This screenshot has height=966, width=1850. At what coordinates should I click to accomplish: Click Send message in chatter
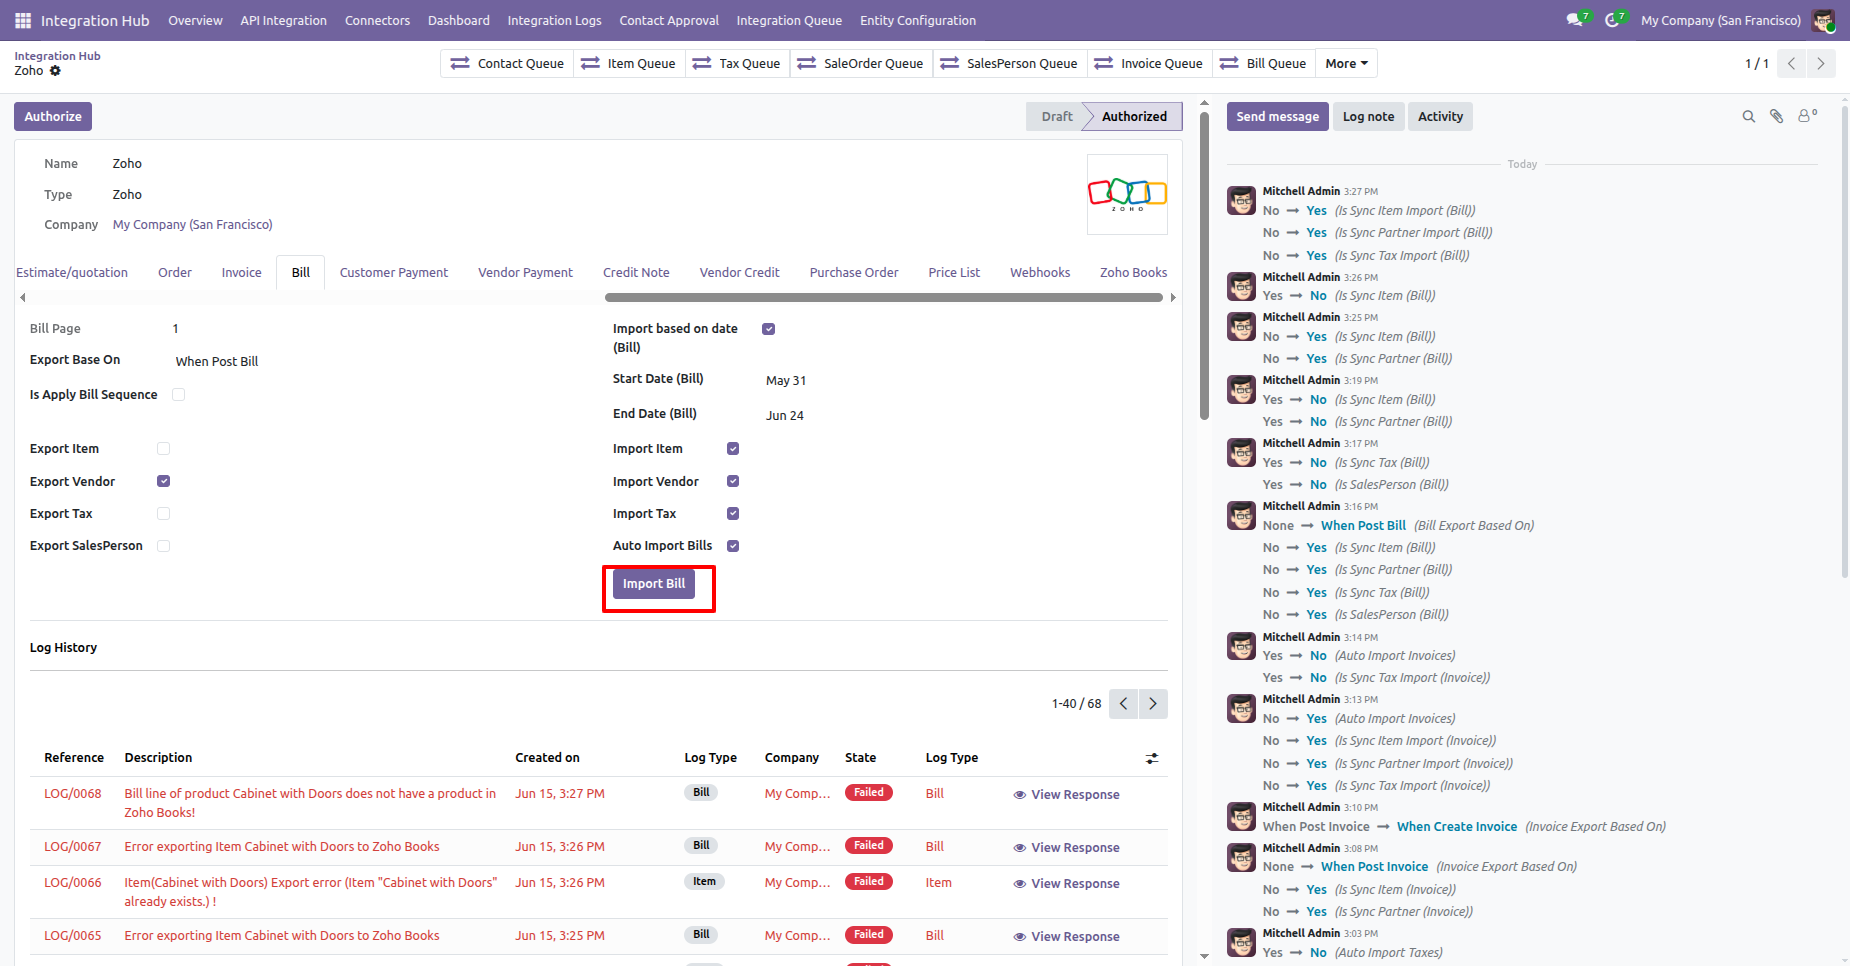(x=1277, y=116)
